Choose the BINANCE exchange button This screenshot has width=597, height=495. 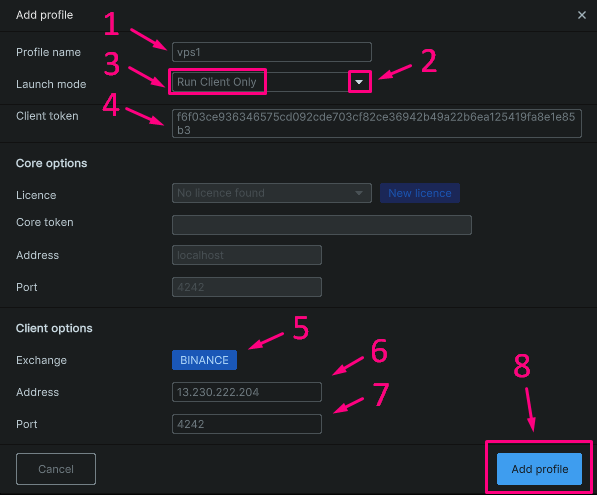pyautogui.click(x=204, y=360)
